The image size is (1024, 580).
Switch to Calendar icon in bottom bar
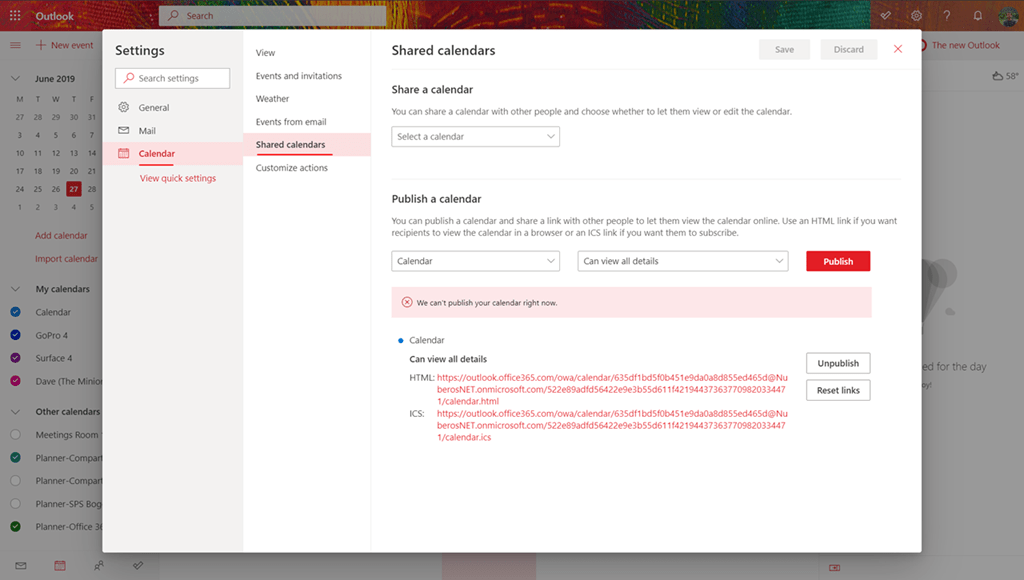[60, 566]
